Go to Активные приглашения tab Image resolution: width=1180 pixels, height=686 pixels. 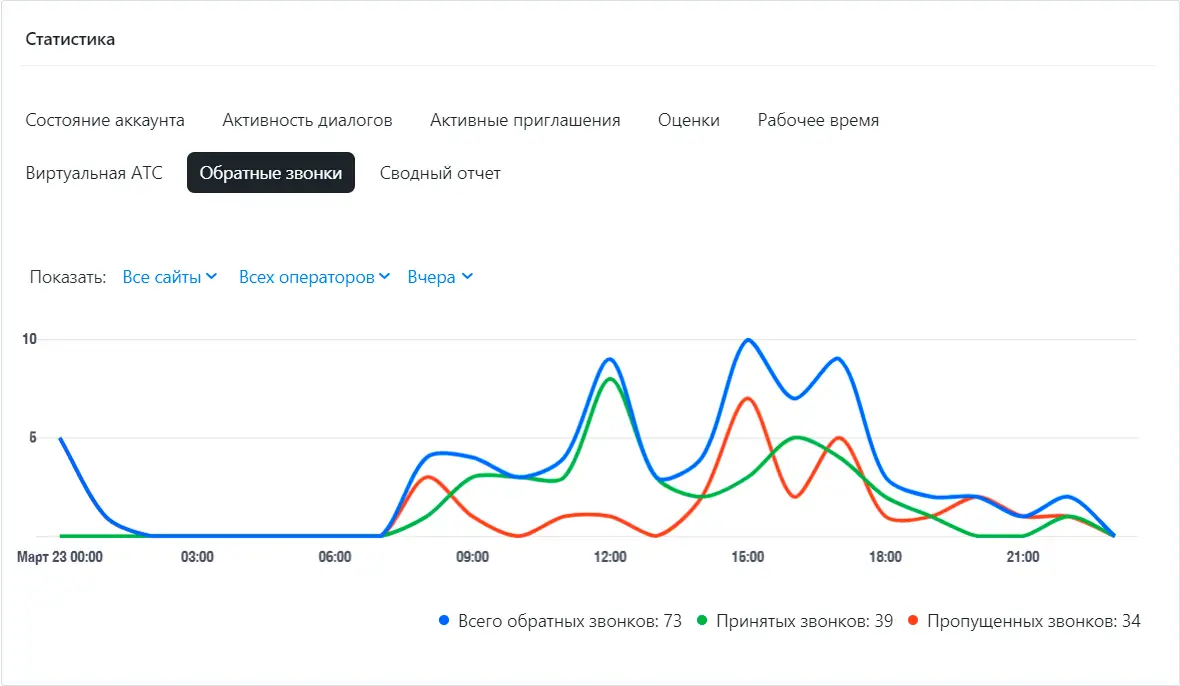(525, 120)
